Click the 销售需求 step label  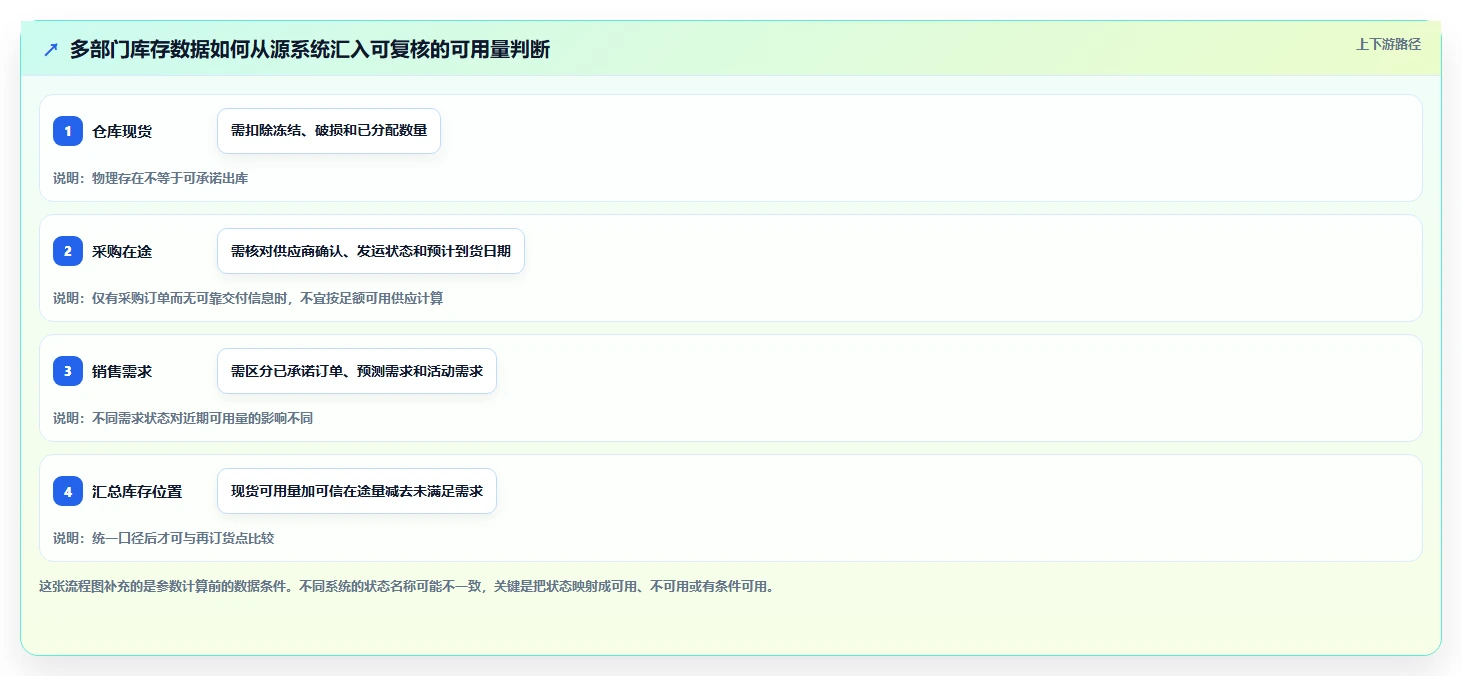click(x=122, y=371)
